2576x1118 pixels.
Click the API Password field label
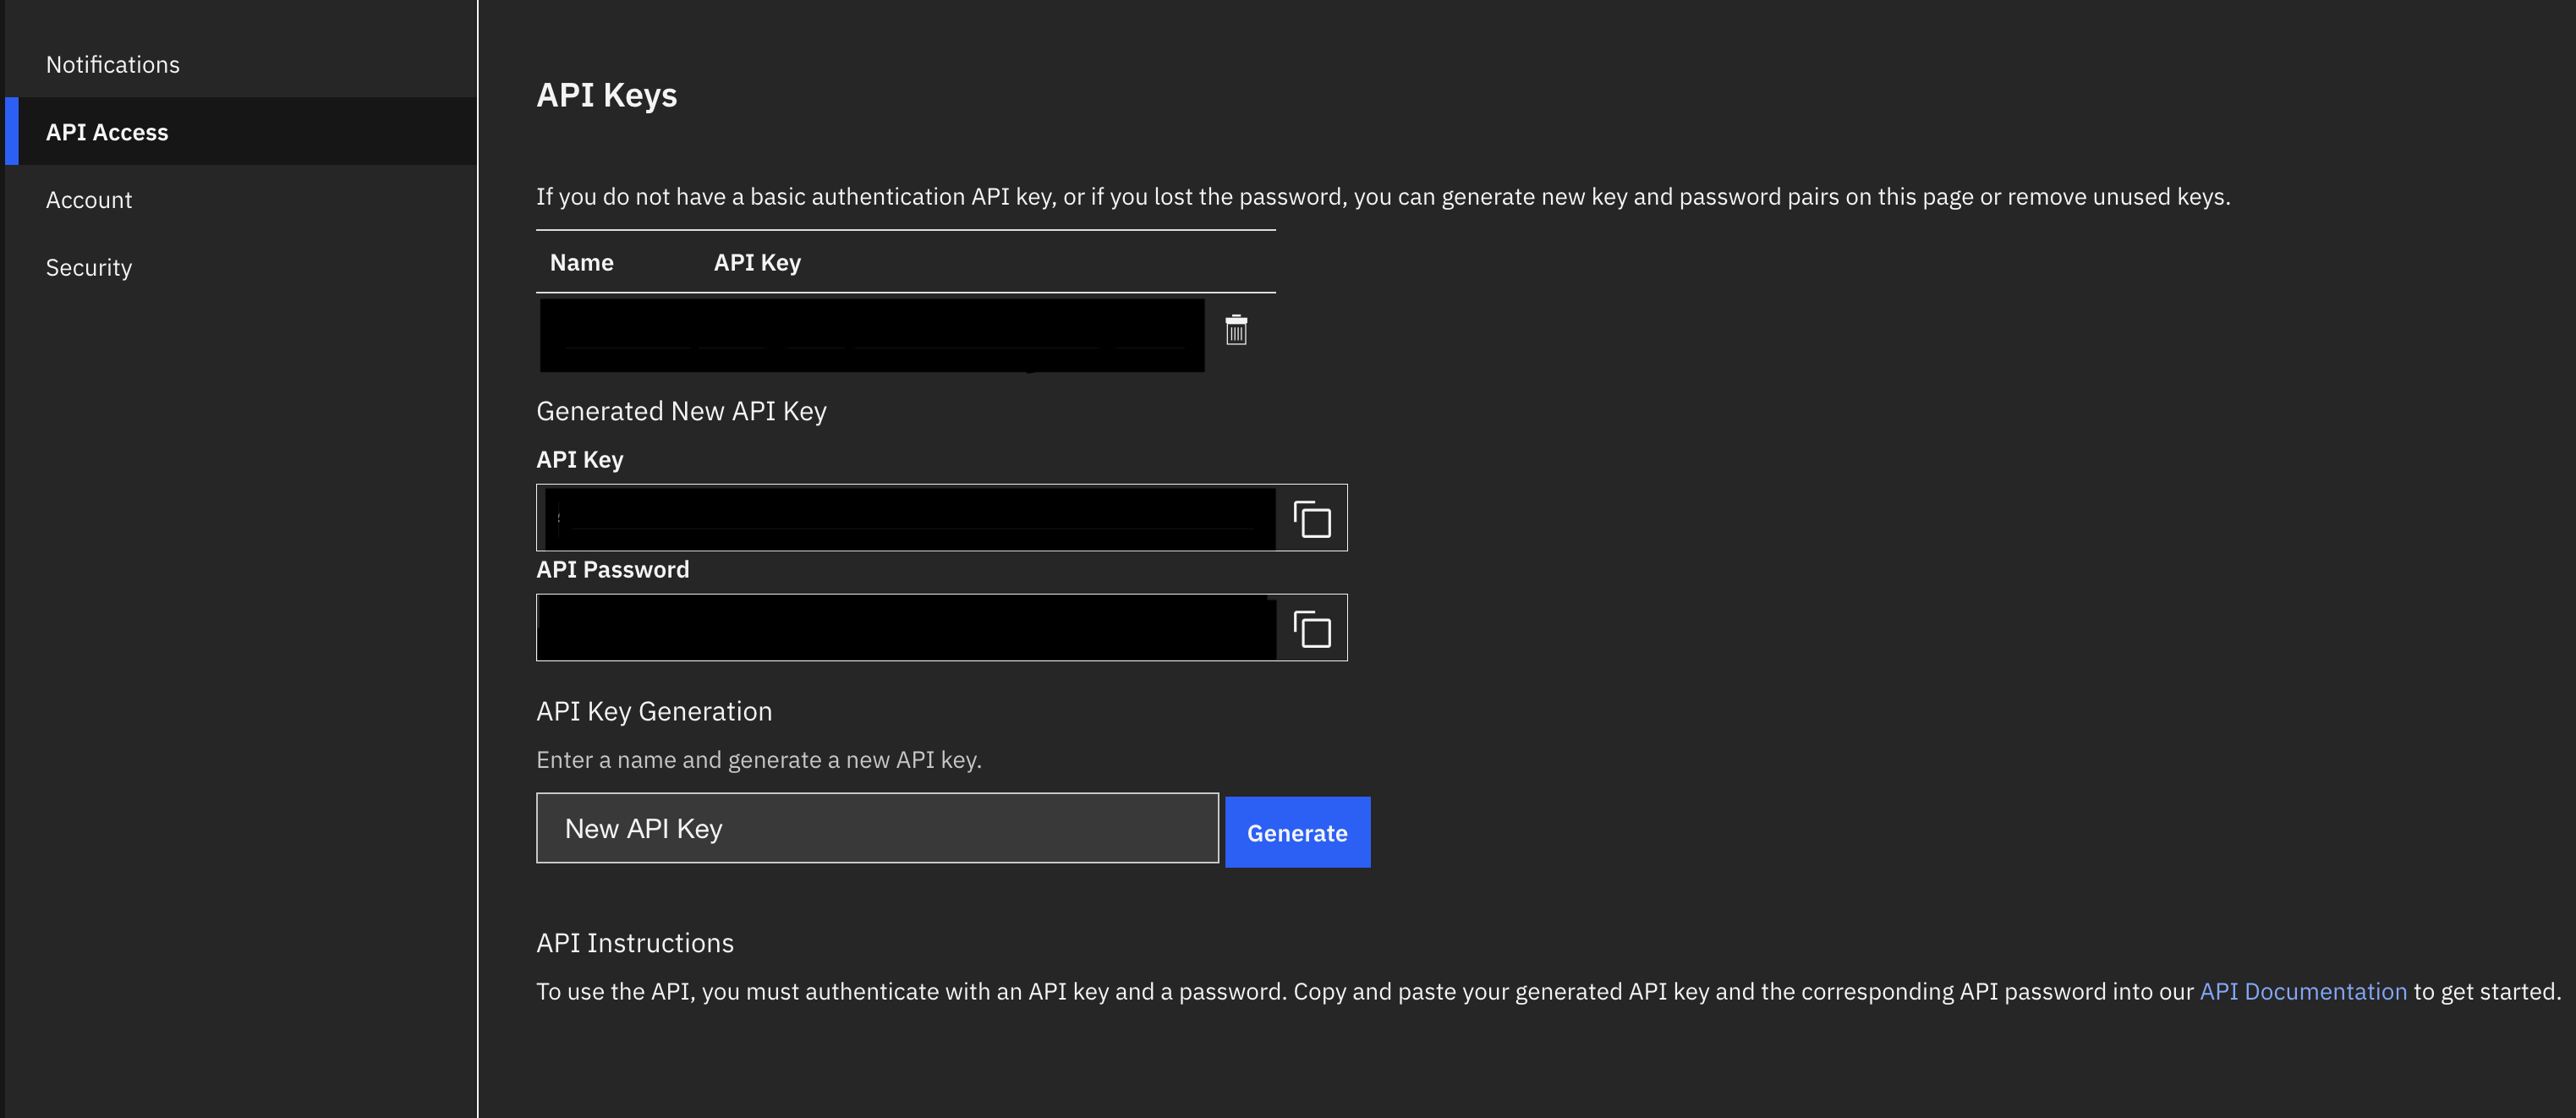tap(613, 569)
